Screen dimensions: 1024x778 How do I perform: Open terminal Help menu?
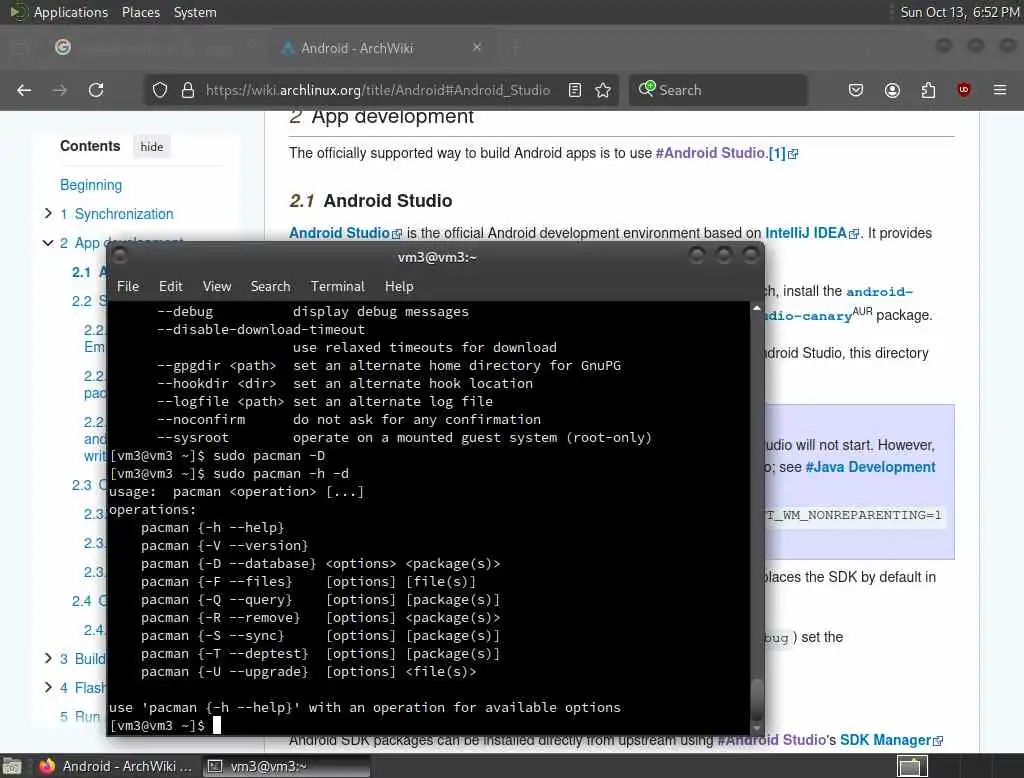(x=399, y=286)
